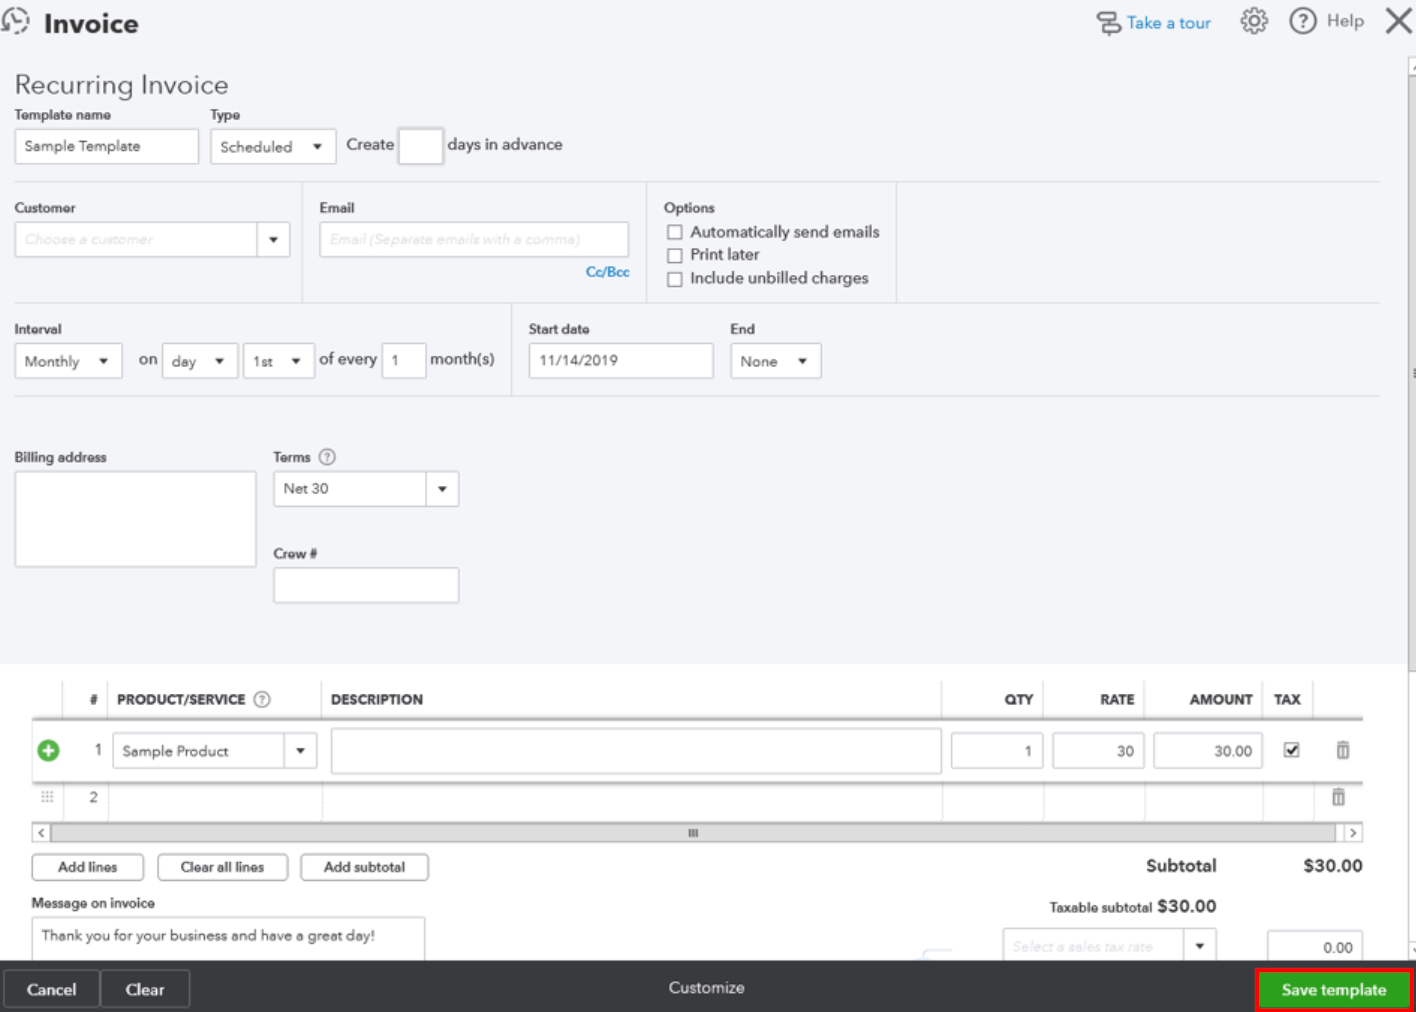
Task: Open the Product/Service help tooltip icon
Action: click(262, 699)
